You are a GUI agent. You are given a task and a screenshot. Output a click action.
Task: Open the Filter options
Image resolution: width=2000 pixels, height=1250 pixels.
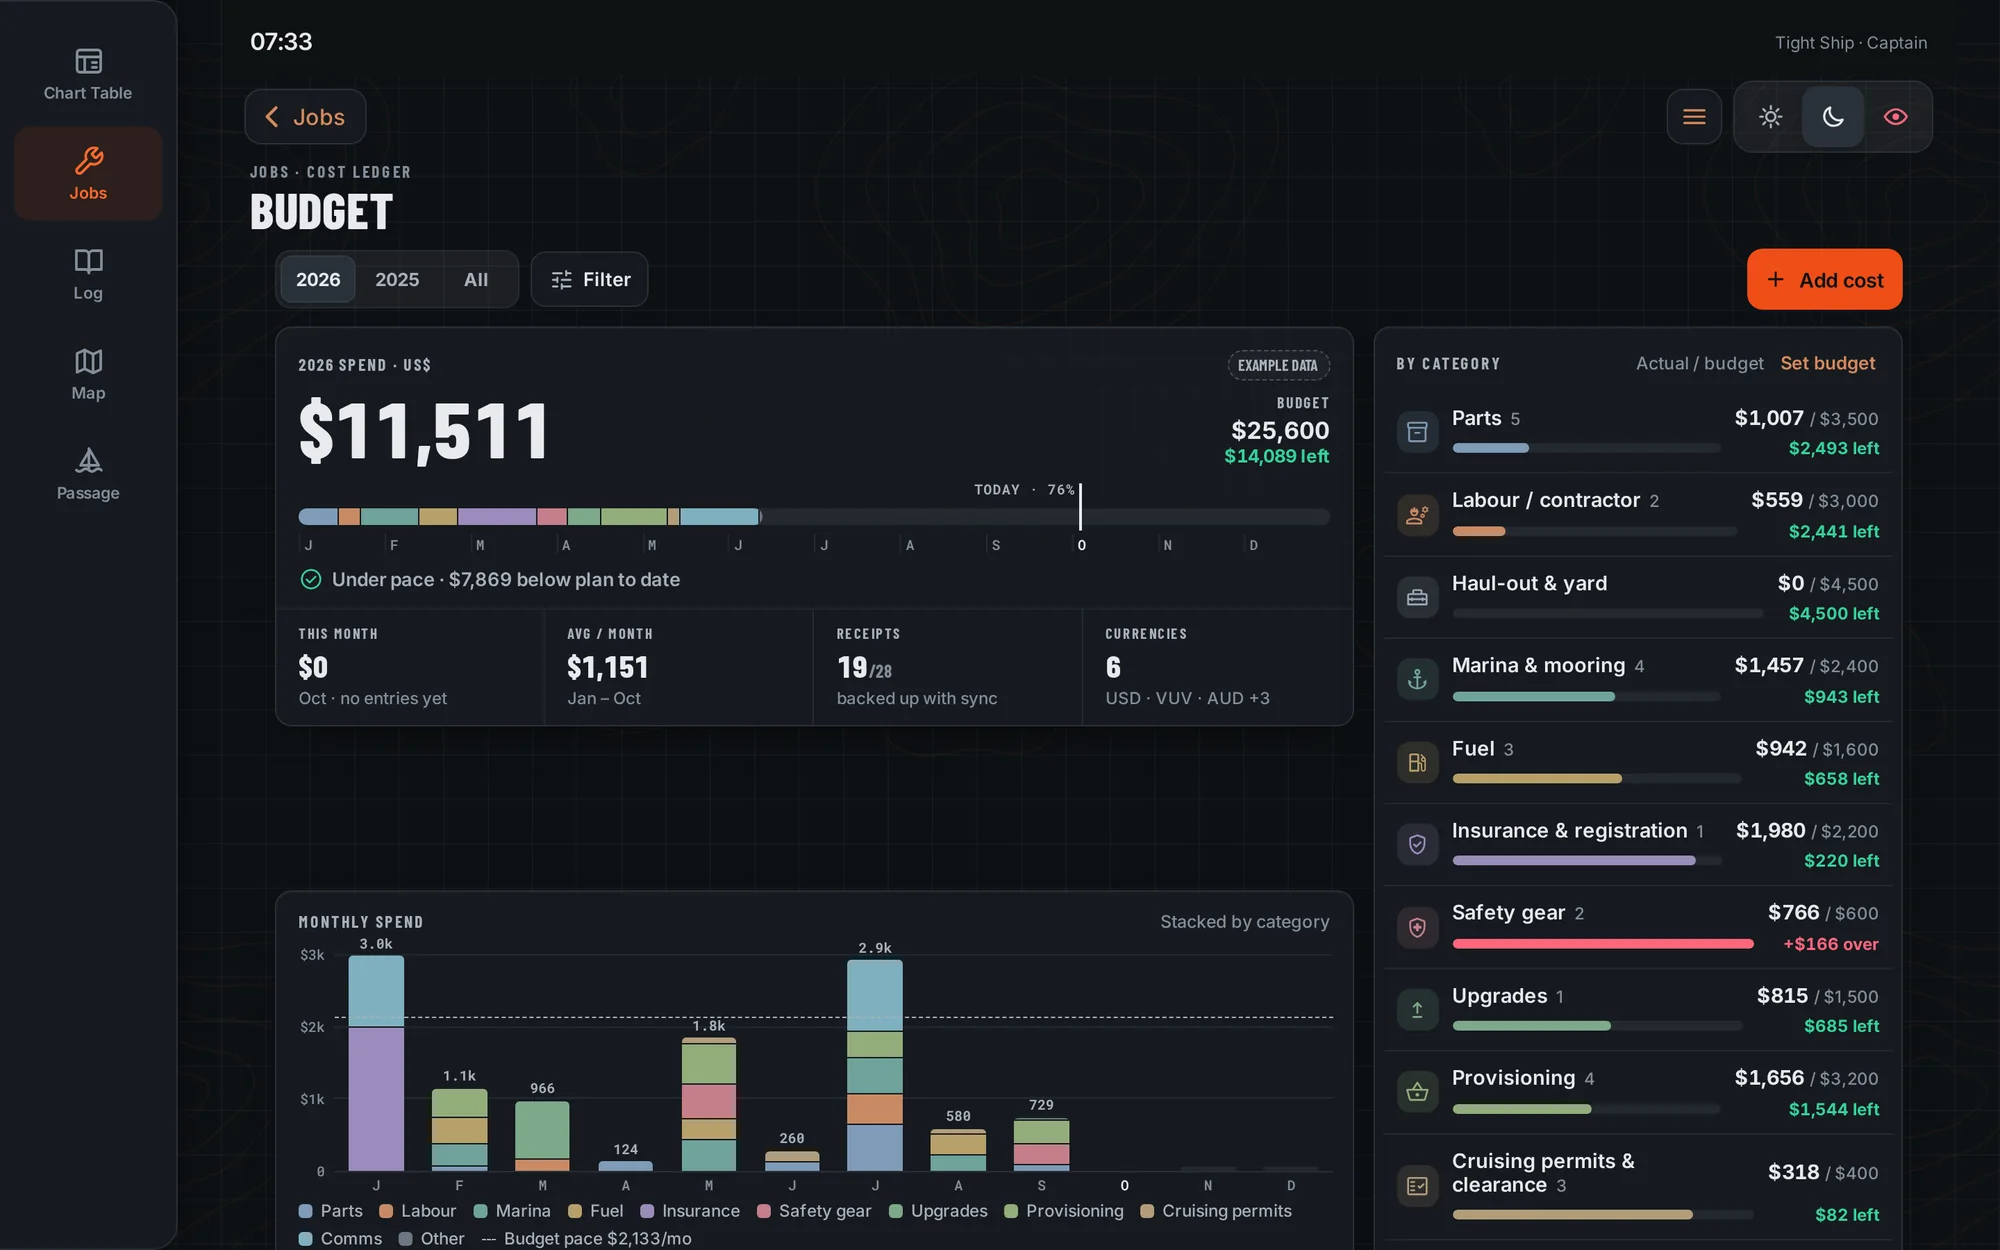589,280
